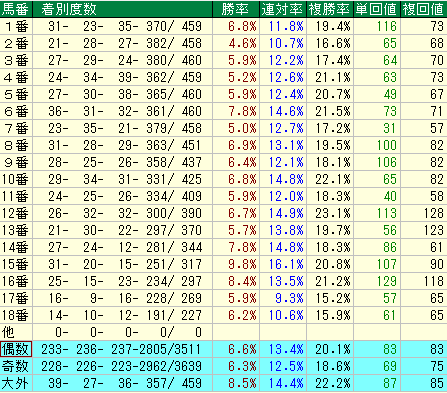Click the outlined 偶数 row label
The width and height of the screenshot is (447, 393).
click(x=16, y=349)
